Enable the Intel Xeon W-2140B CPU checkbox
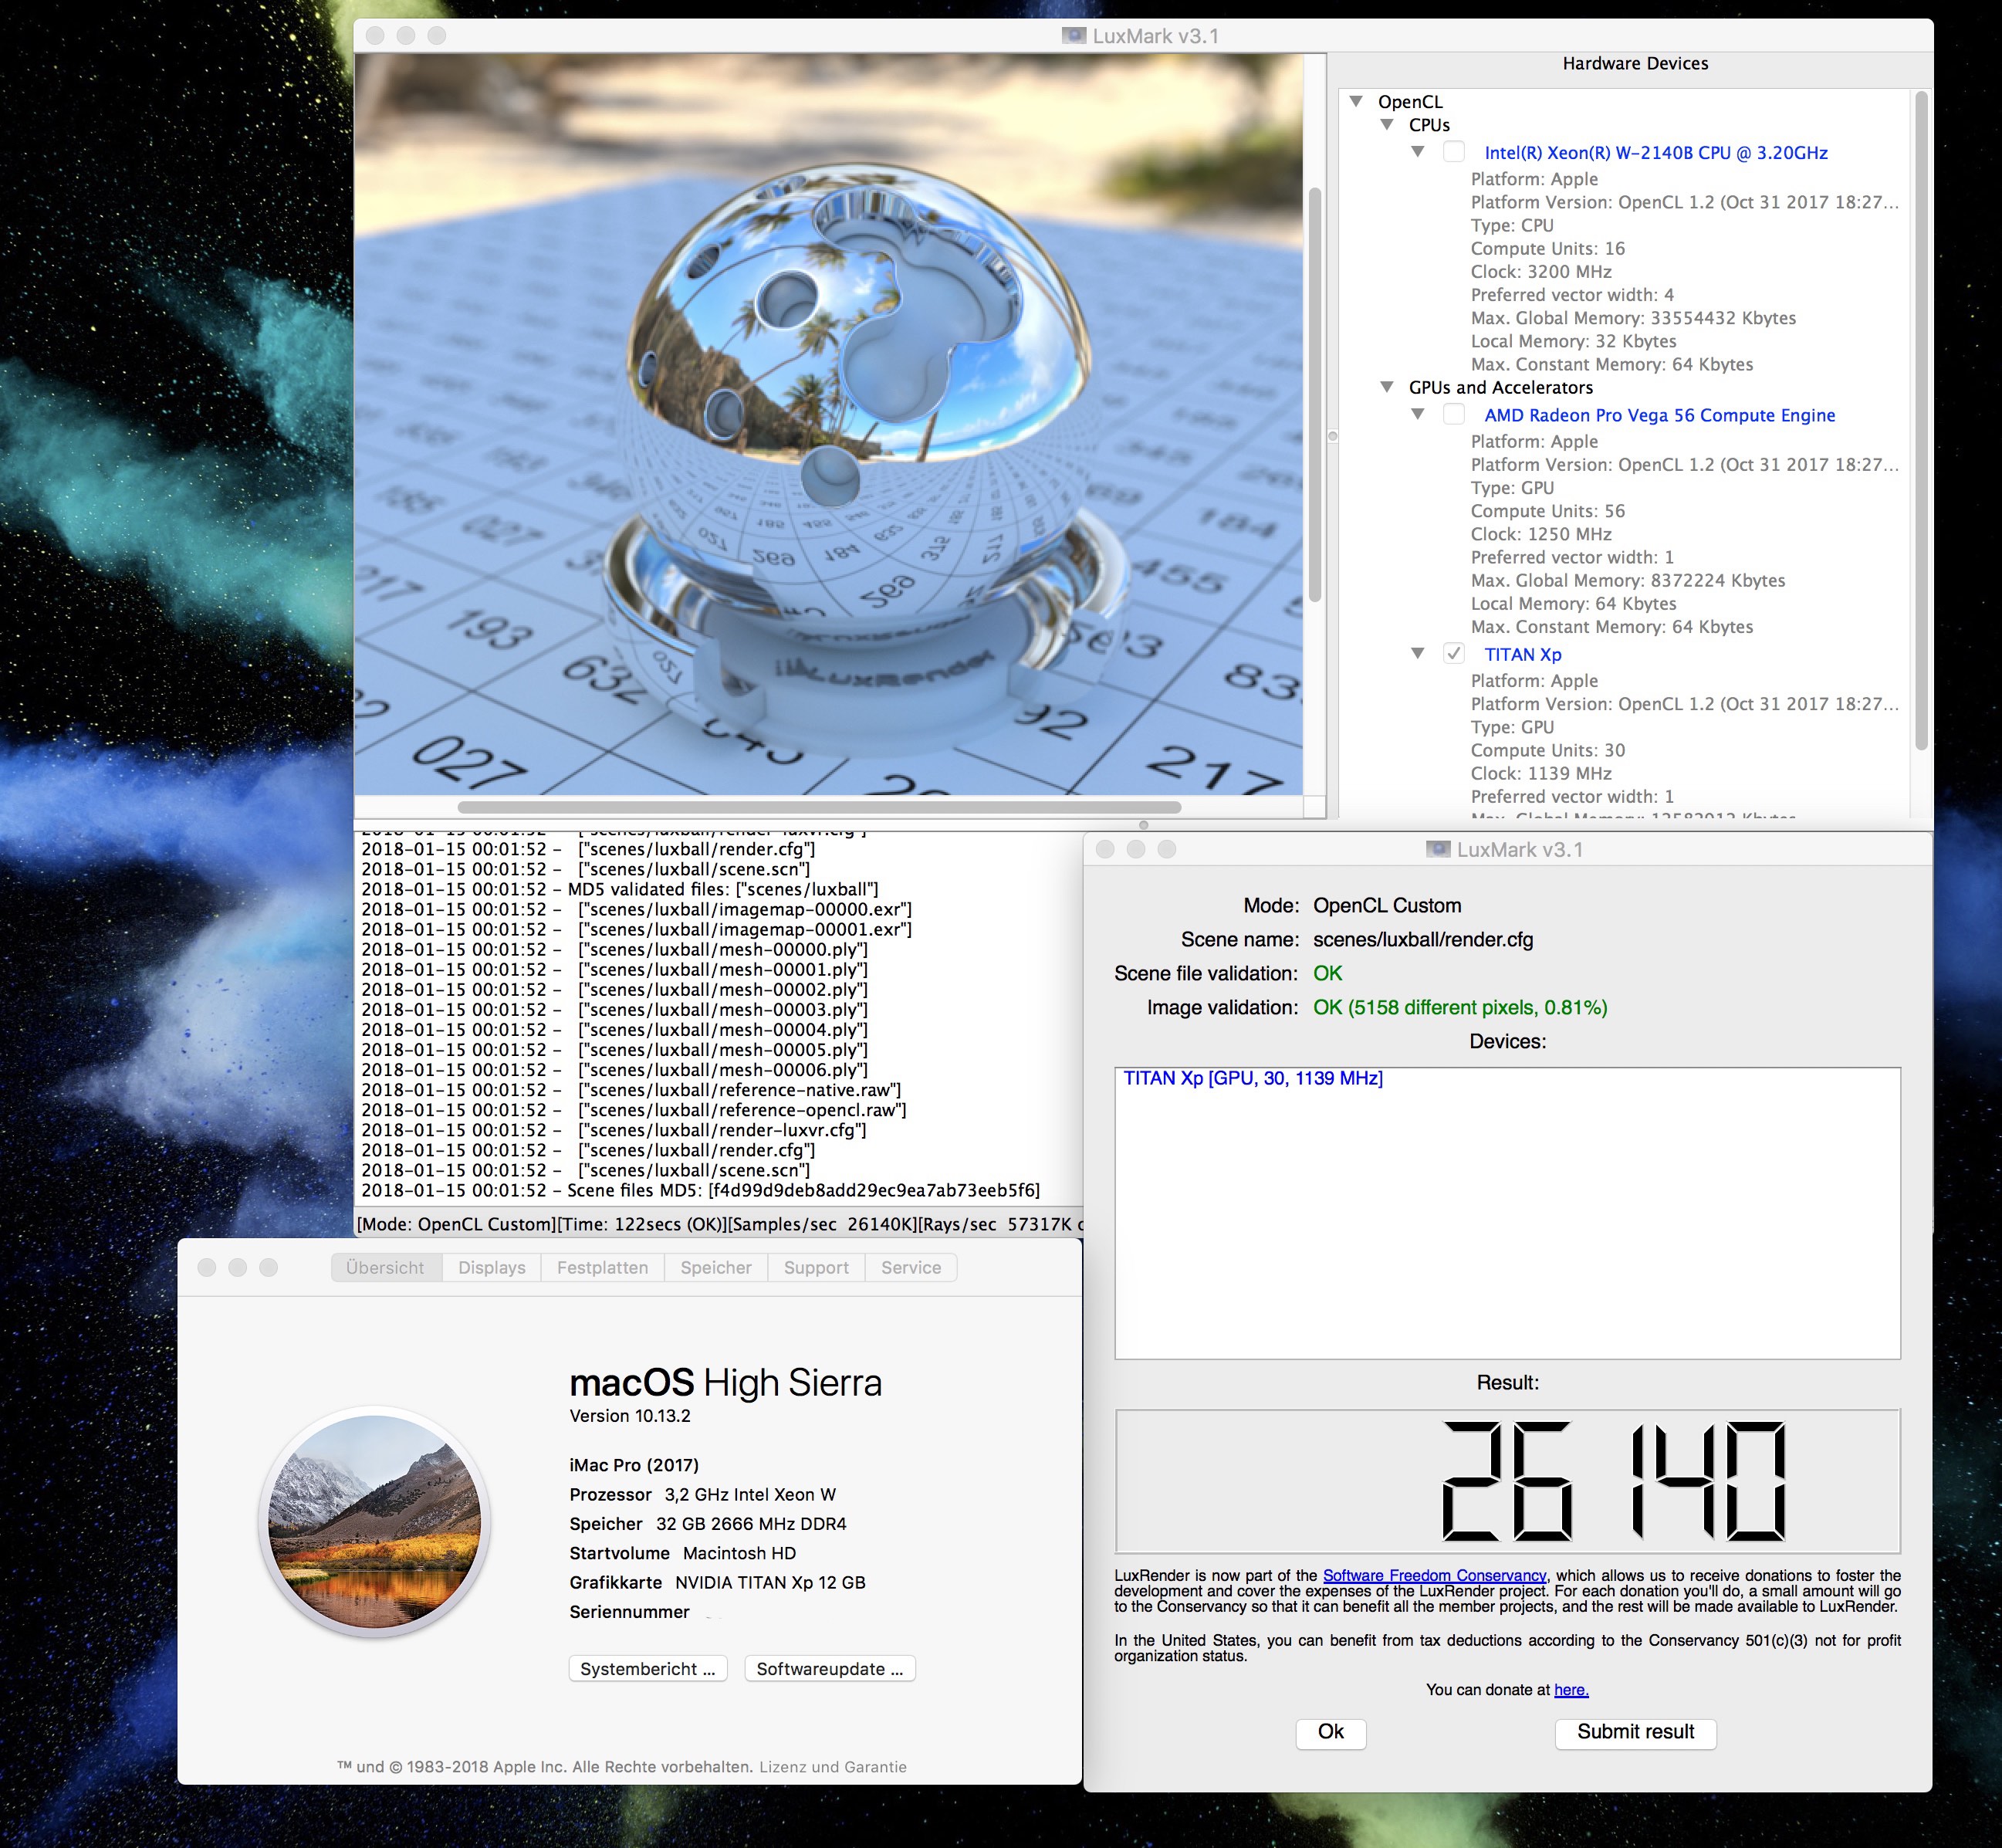 pyautogui.click(x=1454, y=152)
